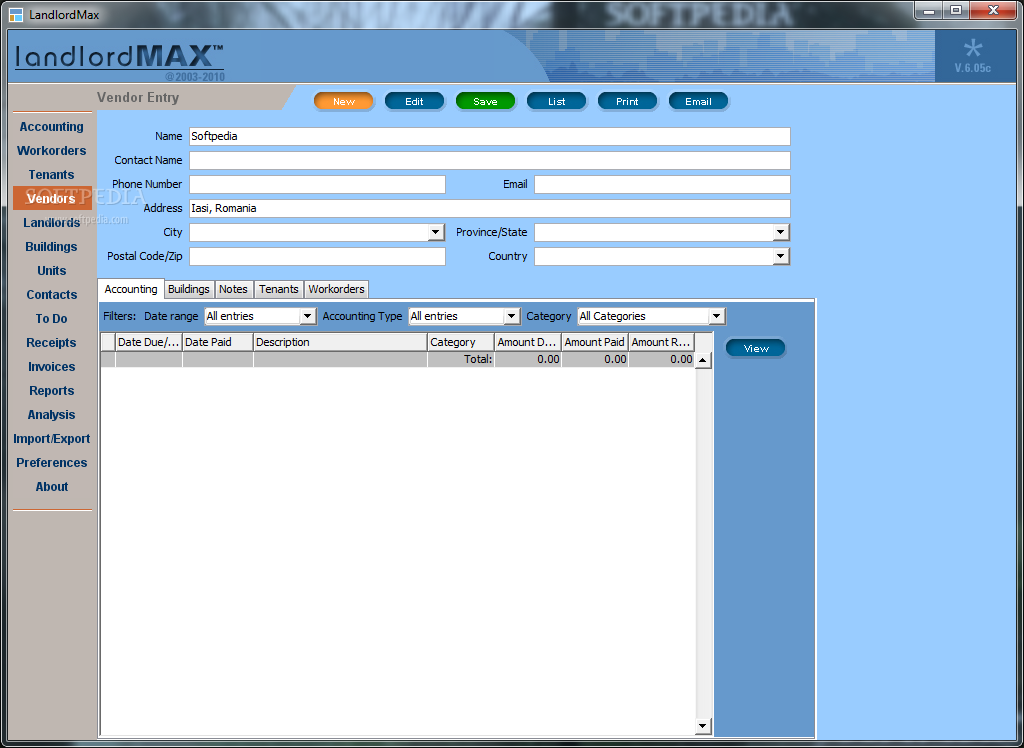This screenshot has width=1024, height=748.
Task: Sort by Amount Paid column header
Action: click(x=595, y=342)
